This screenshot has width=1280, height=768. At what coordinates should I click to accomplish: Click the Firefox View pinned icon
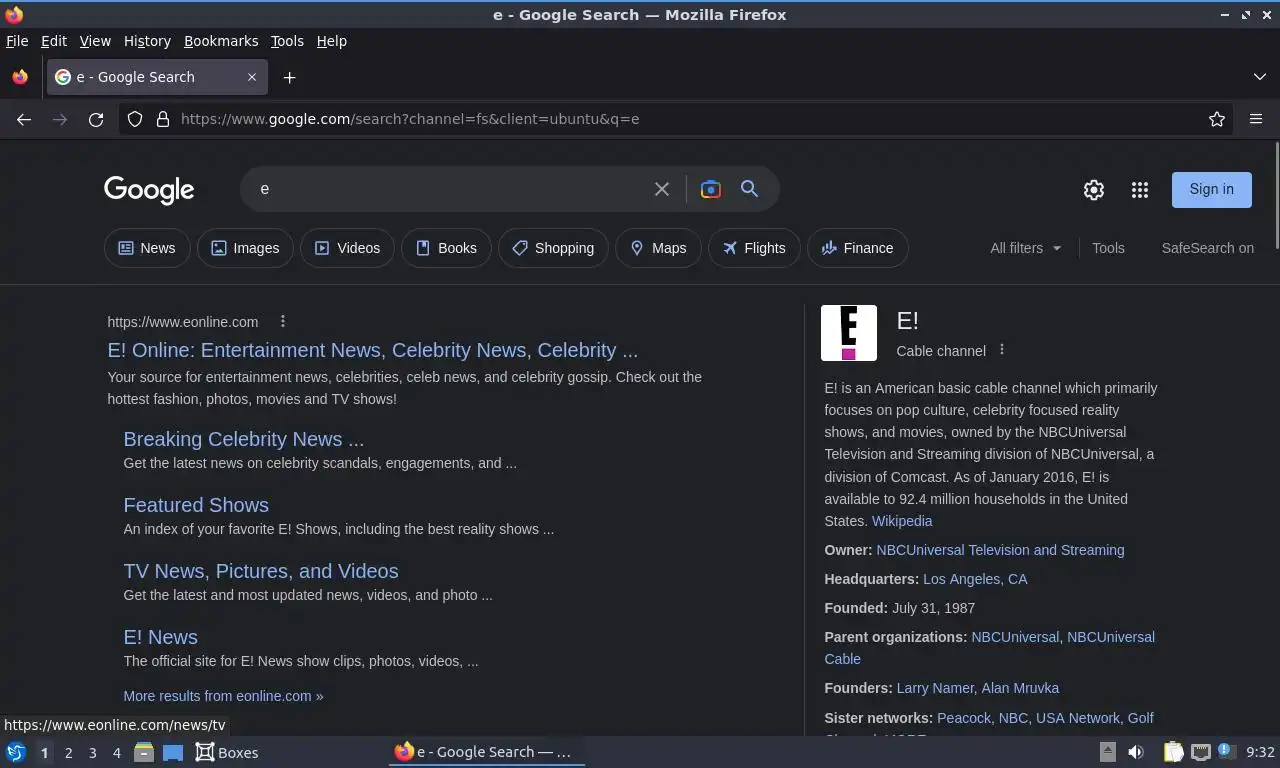[20, 77]
